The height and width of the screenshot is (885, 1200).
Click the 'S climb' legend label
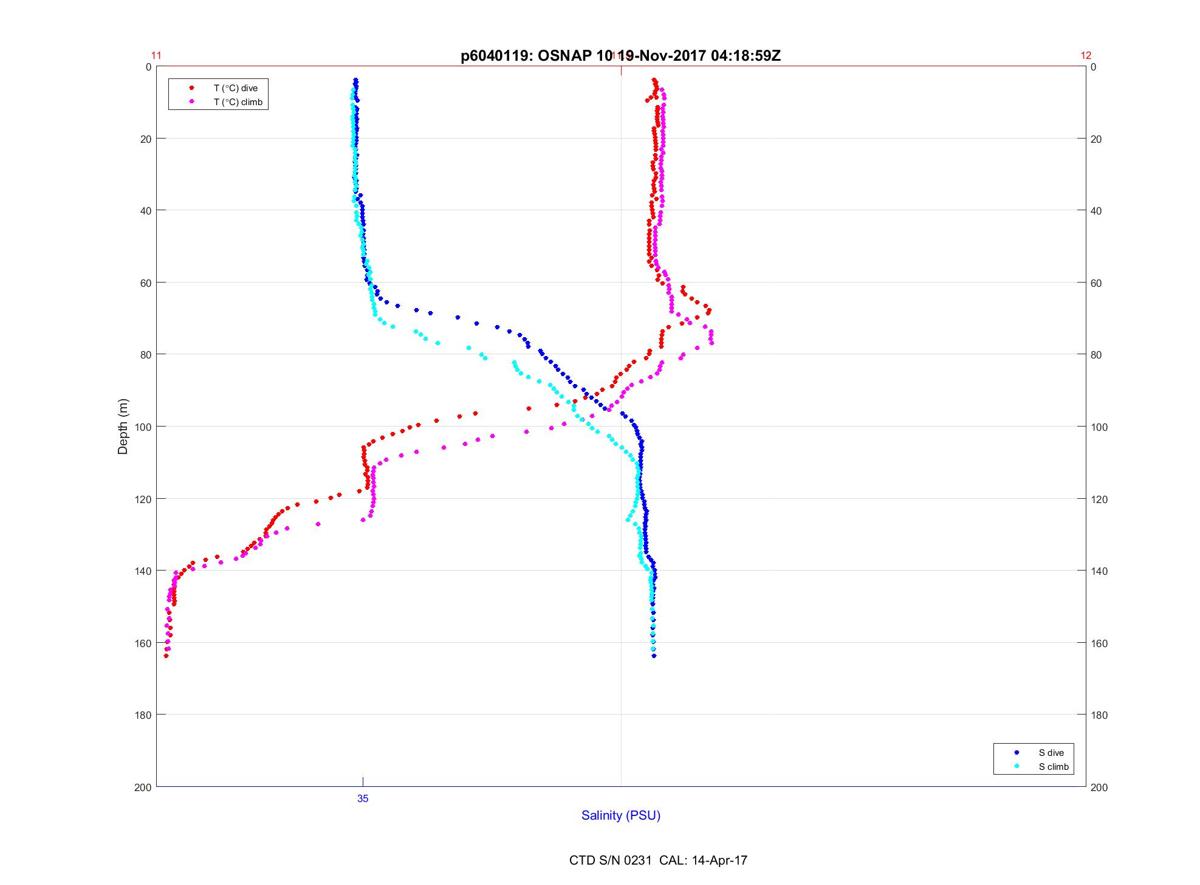1053,766
